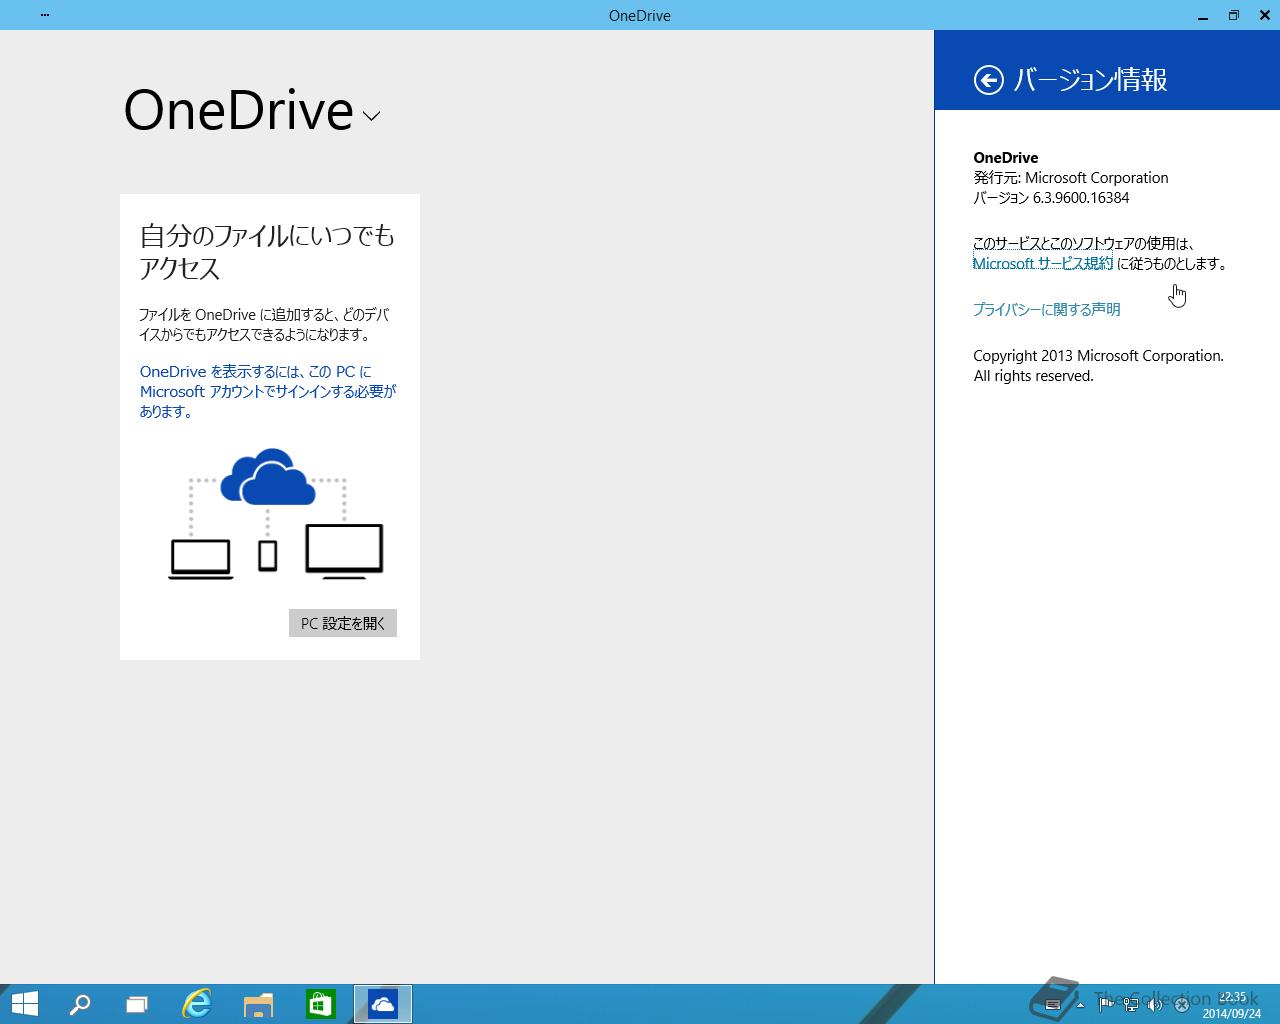
Task: Open the network tray icon
Action: pyautogui.click(x=1131, y=1005)
